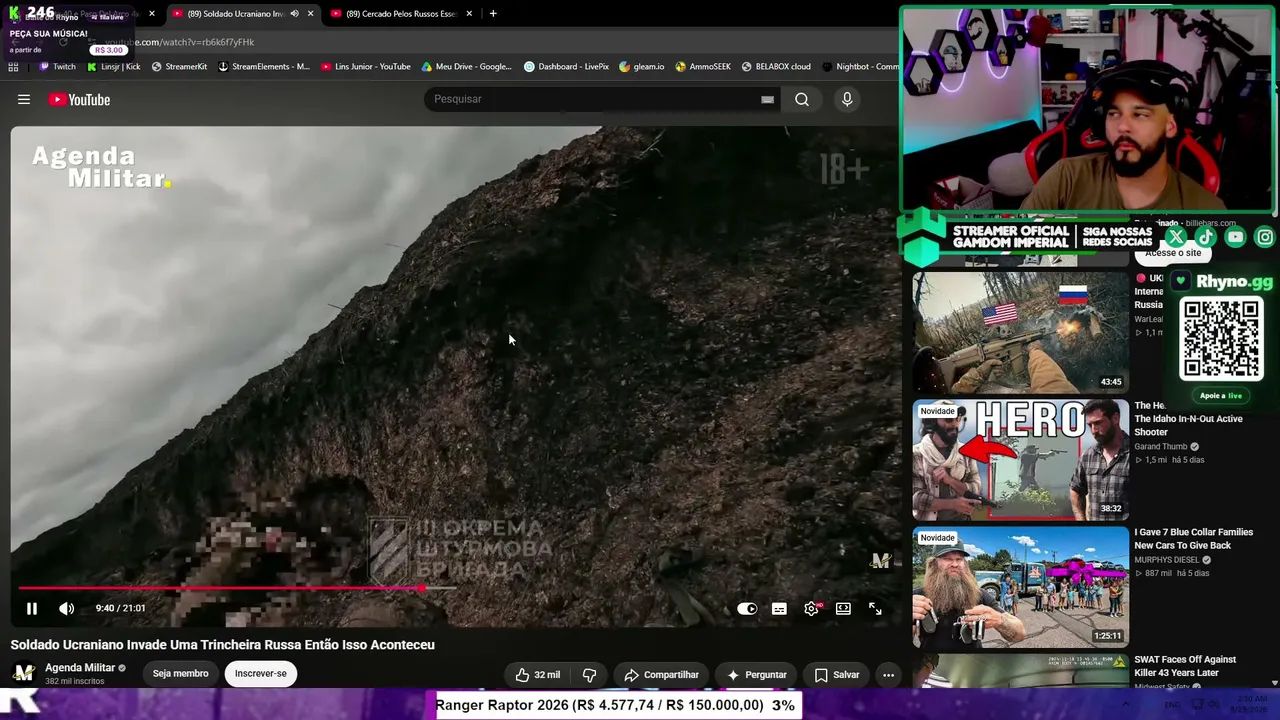Viewport: 1280px width, 720px height.
Task: Open the on-screen keyboard in the search box
Action: (767, 99)
